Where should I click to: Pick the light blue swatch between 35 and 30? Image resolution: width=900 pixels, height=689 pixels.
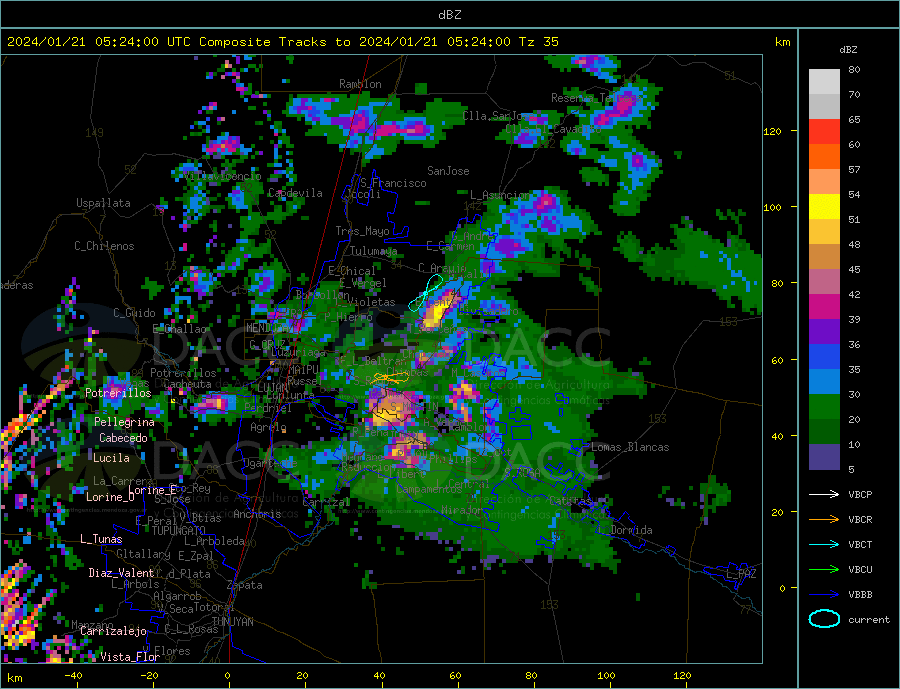coord(824,382)
